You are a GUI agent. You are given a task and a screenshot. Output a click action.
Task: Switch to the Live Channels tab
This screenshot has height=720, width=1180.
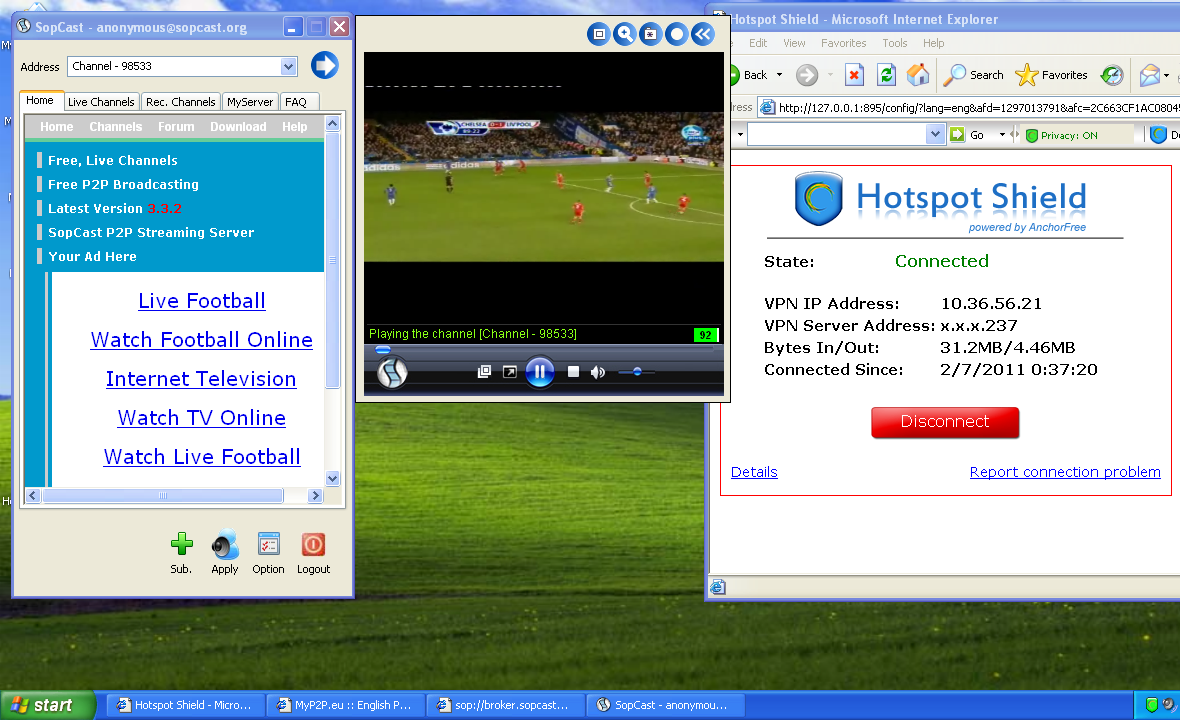coord(101,102)
